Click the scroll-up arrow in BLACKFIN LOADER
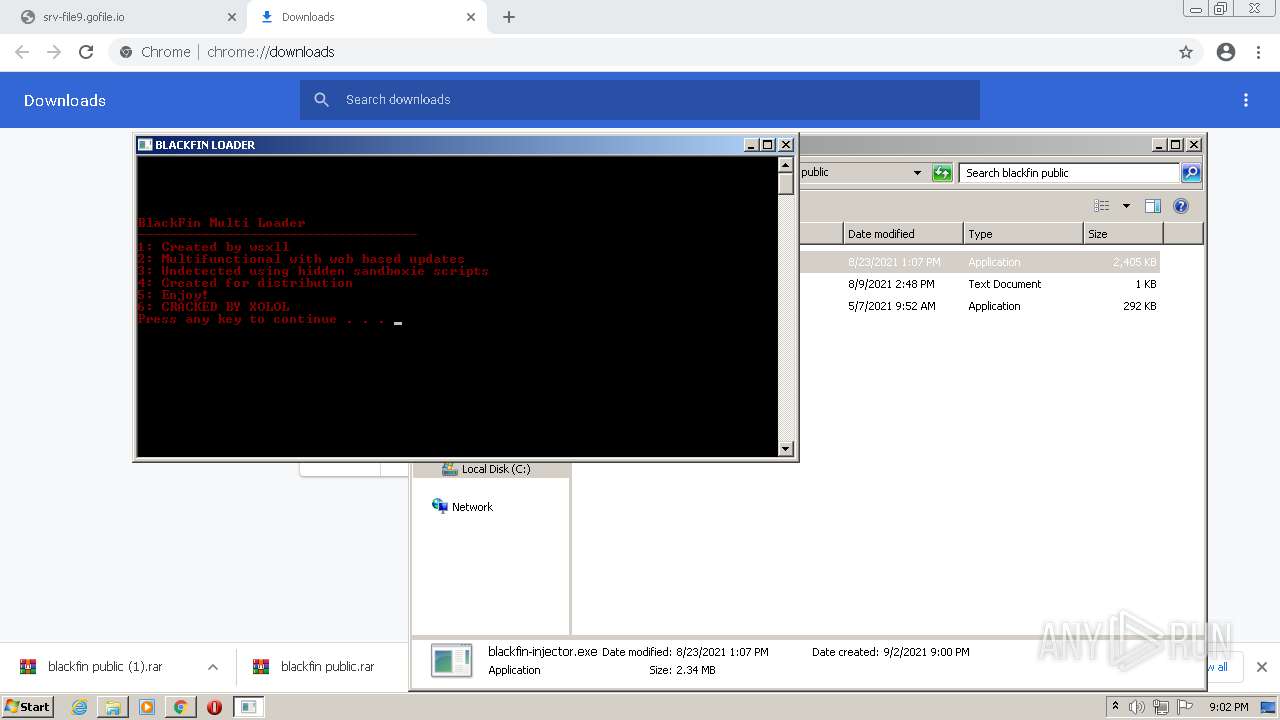Viewport: 1280px width, 720px height. pyautogui.click(x=786, y=165)
